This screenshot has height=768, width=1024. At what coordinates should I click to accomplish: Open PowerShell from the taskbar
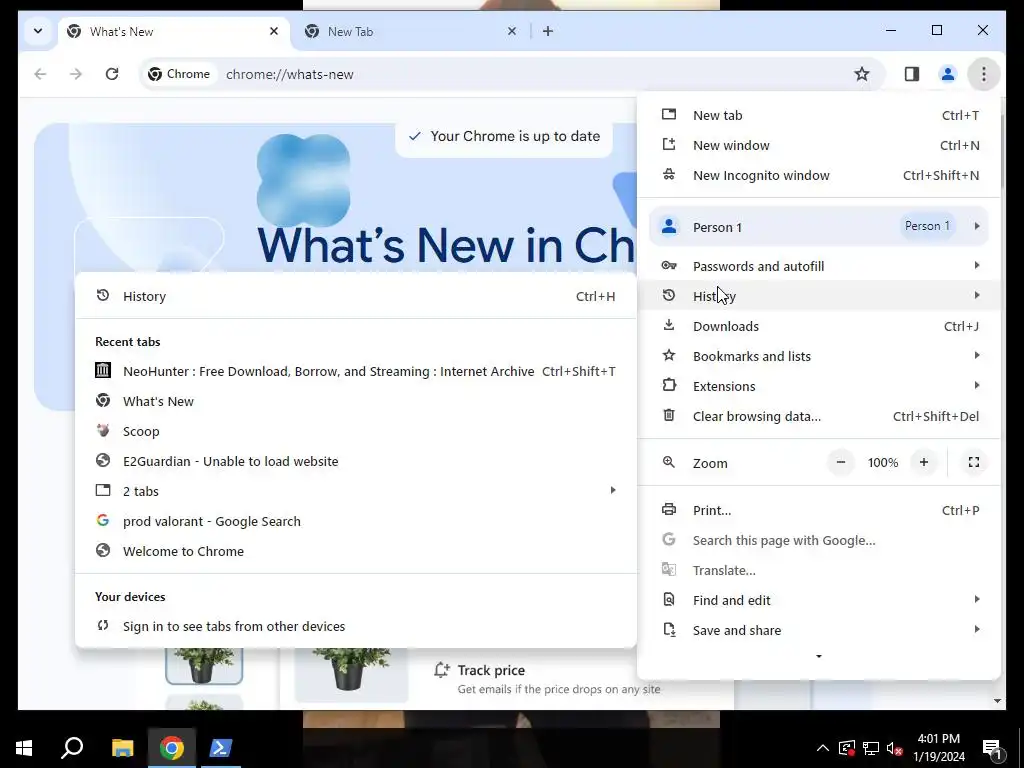[x=220, y=748]
